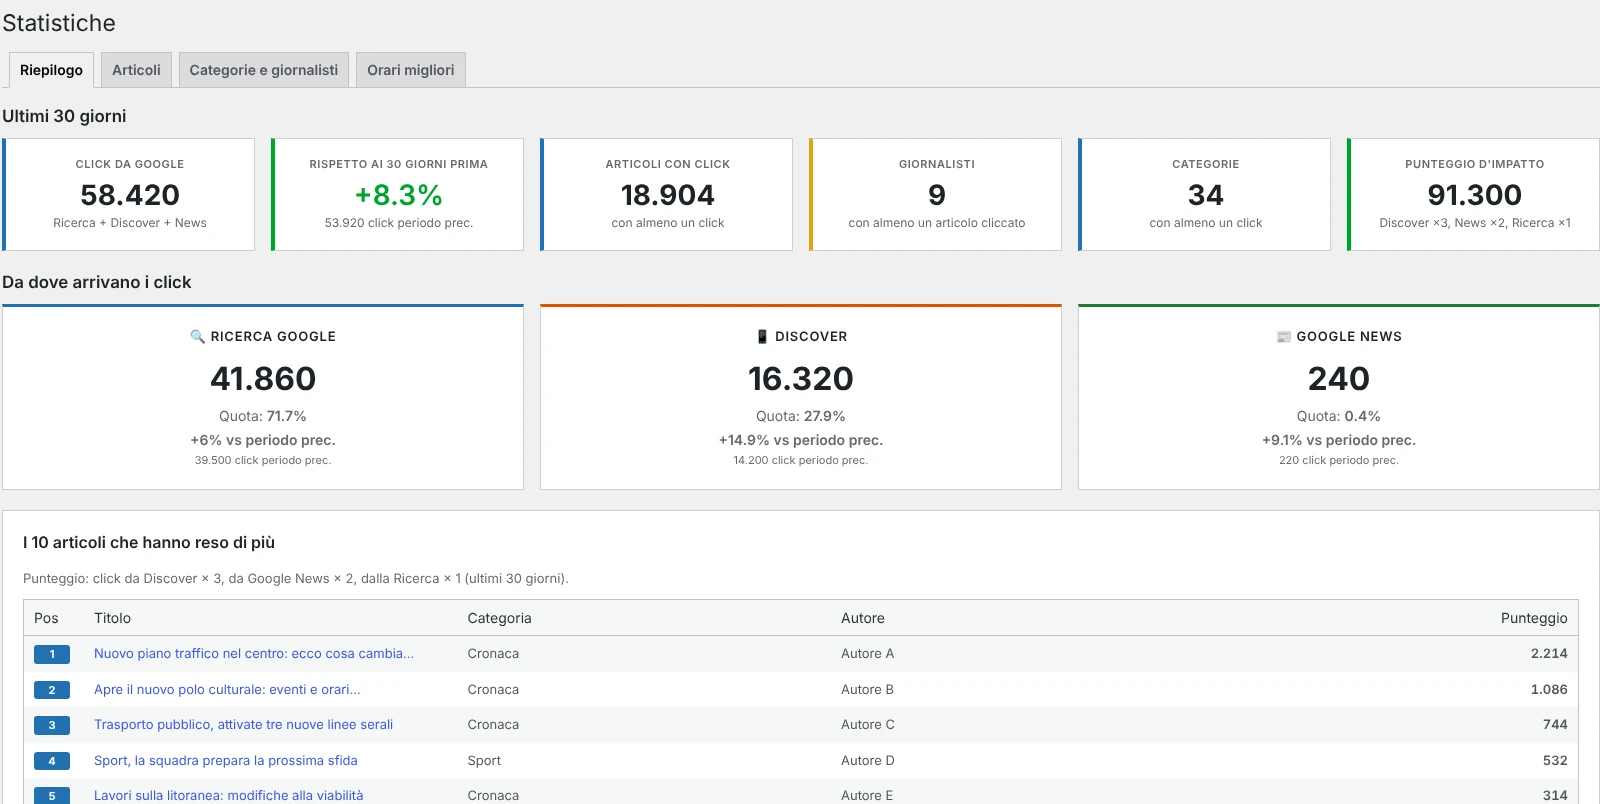The height and width of the screenshot is (804, 1600).
Task: Click 'Autore A' cell
Action: pos(868,654)
